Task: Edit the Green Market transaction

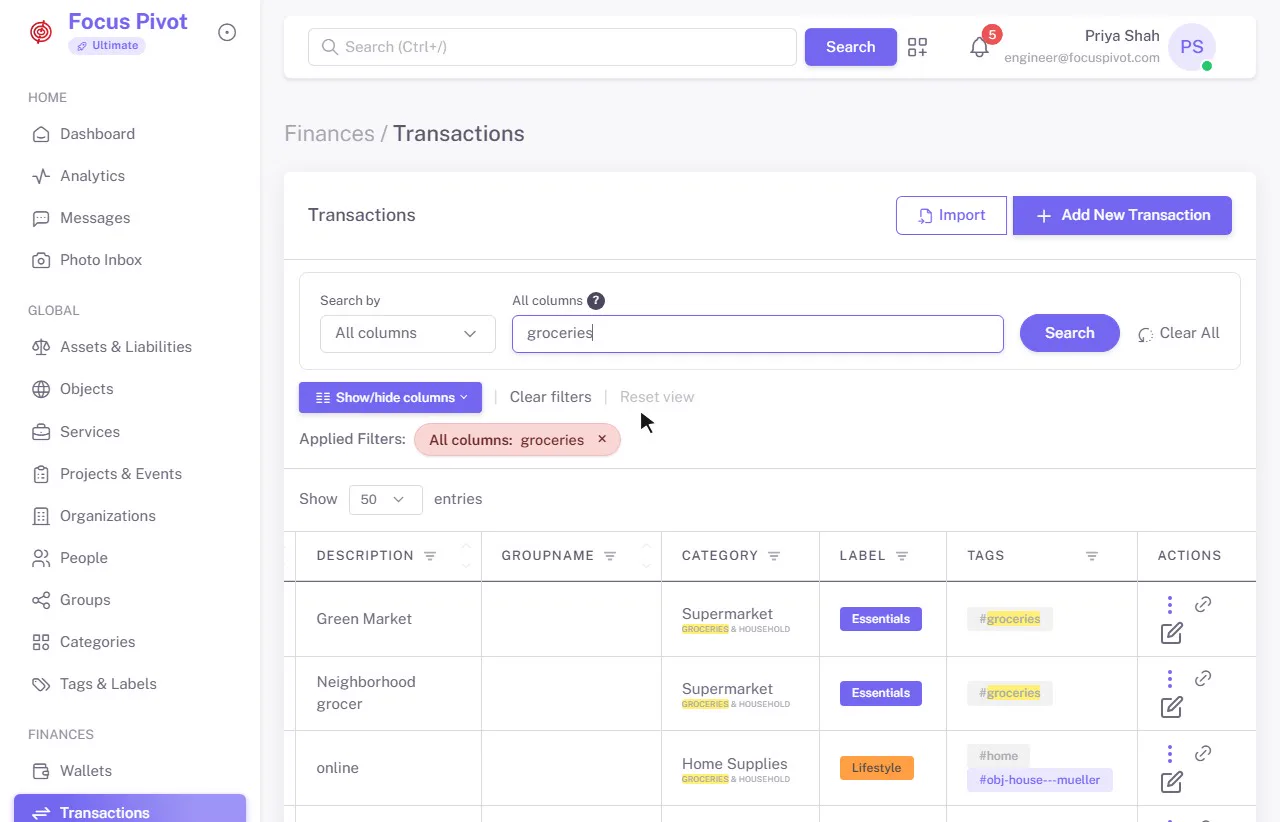Action: (1171, 633)
